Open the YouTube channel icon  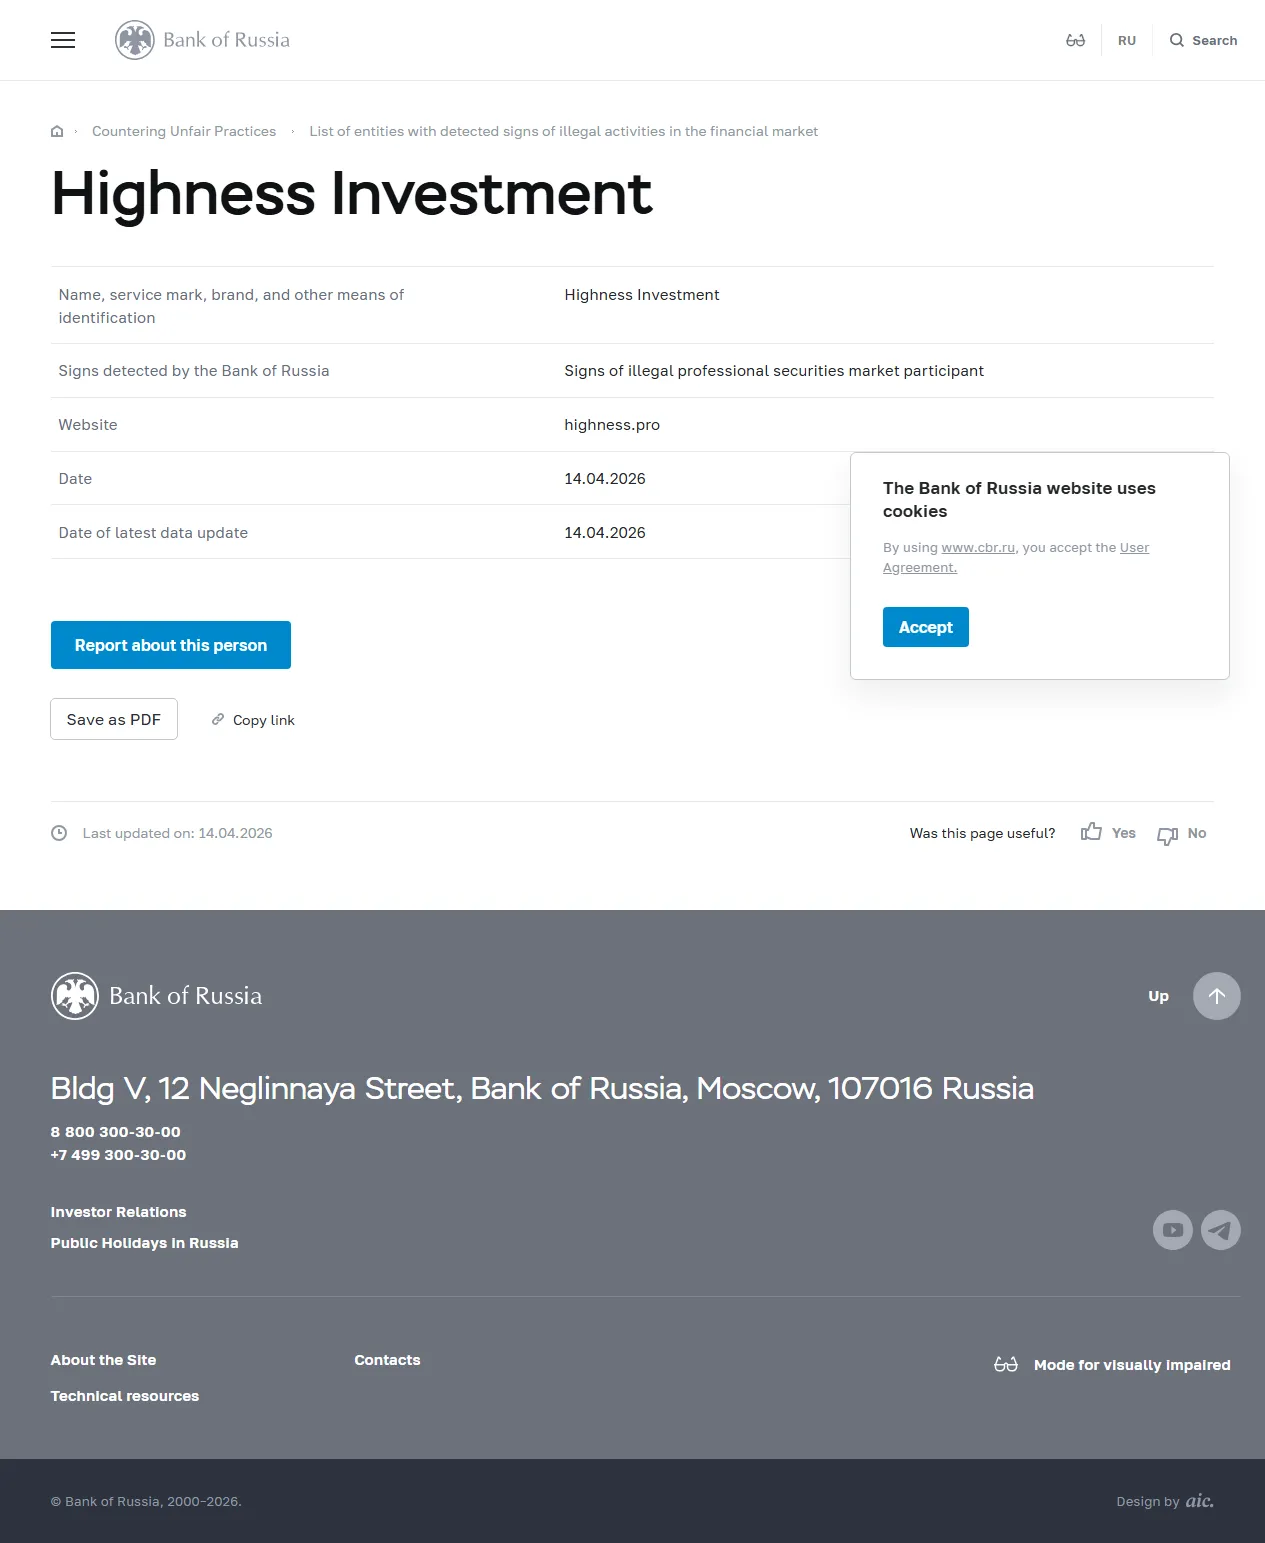click(x=1172, y=1230)
